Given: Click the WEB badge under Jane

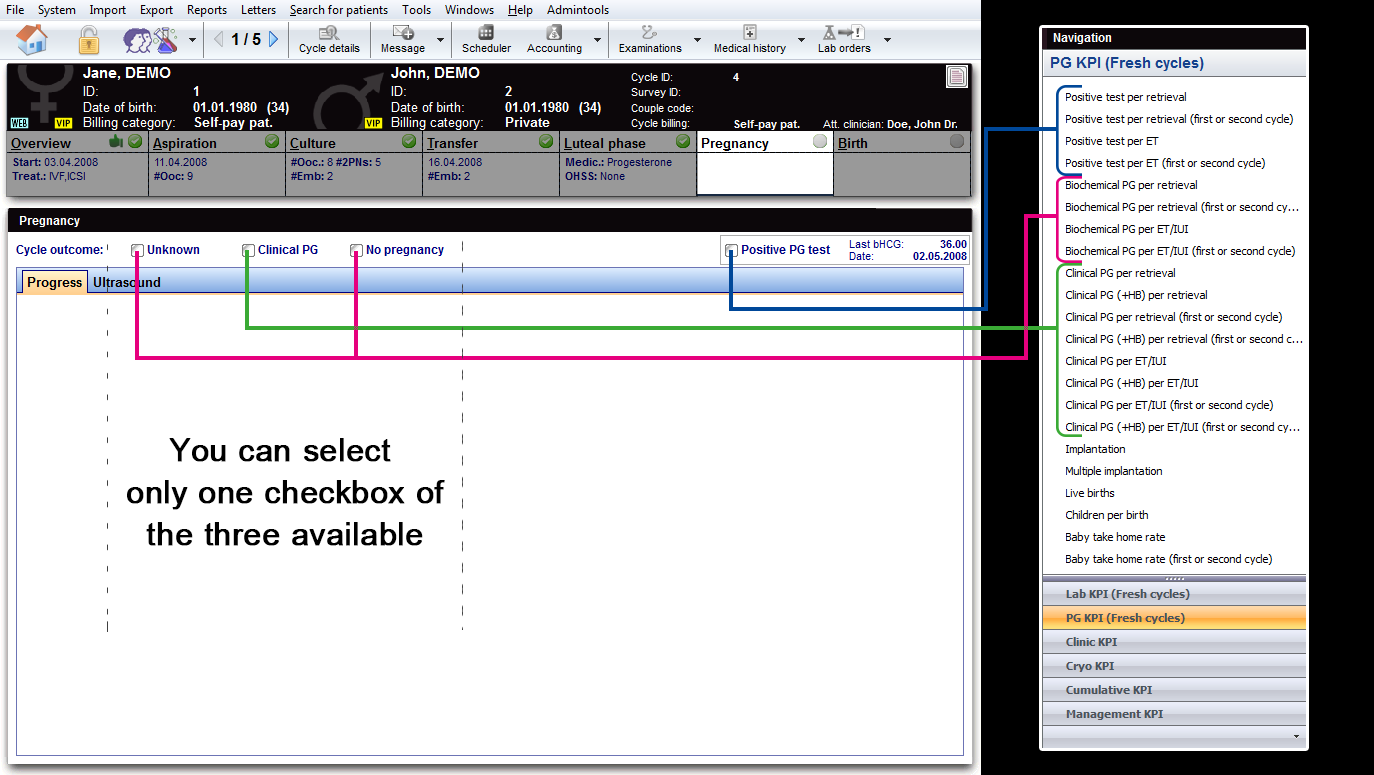Looking at the screenshot, I should tap(19, 123).
